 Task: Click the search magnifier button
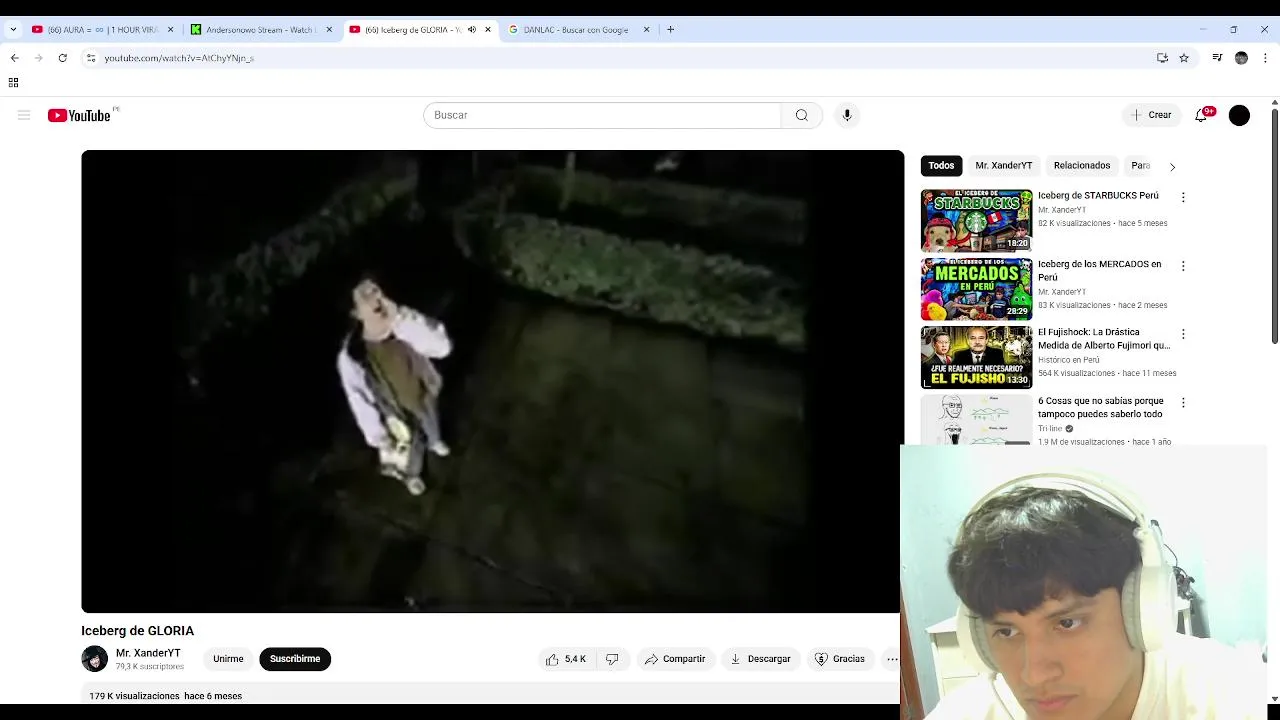tap(802, 115)
